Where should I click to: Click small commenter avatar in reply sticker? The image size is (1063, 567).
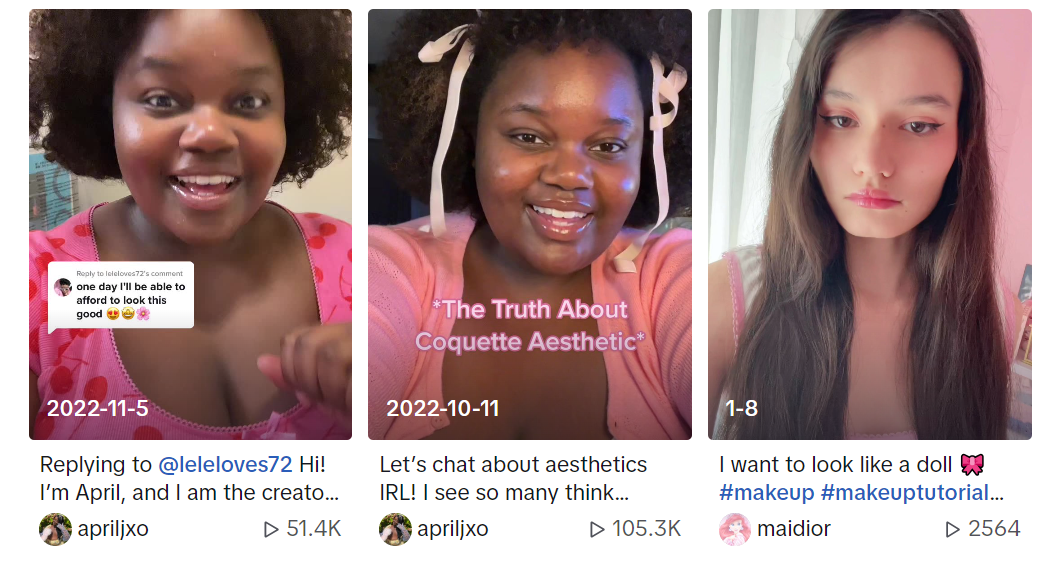pyautogui.click(x=63, y=287)
